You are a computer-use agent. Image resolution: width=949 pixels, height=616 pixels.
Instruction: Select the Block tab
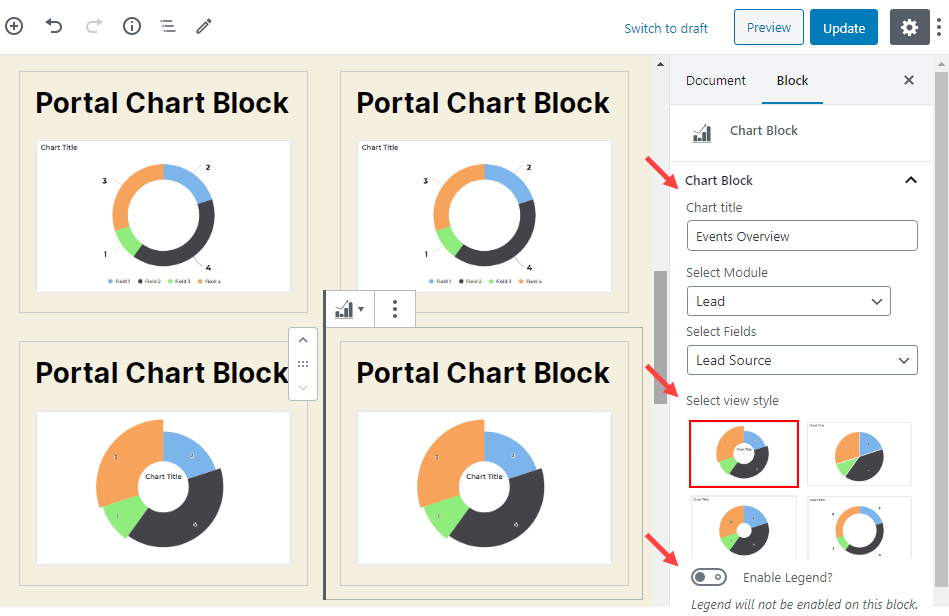792,81
